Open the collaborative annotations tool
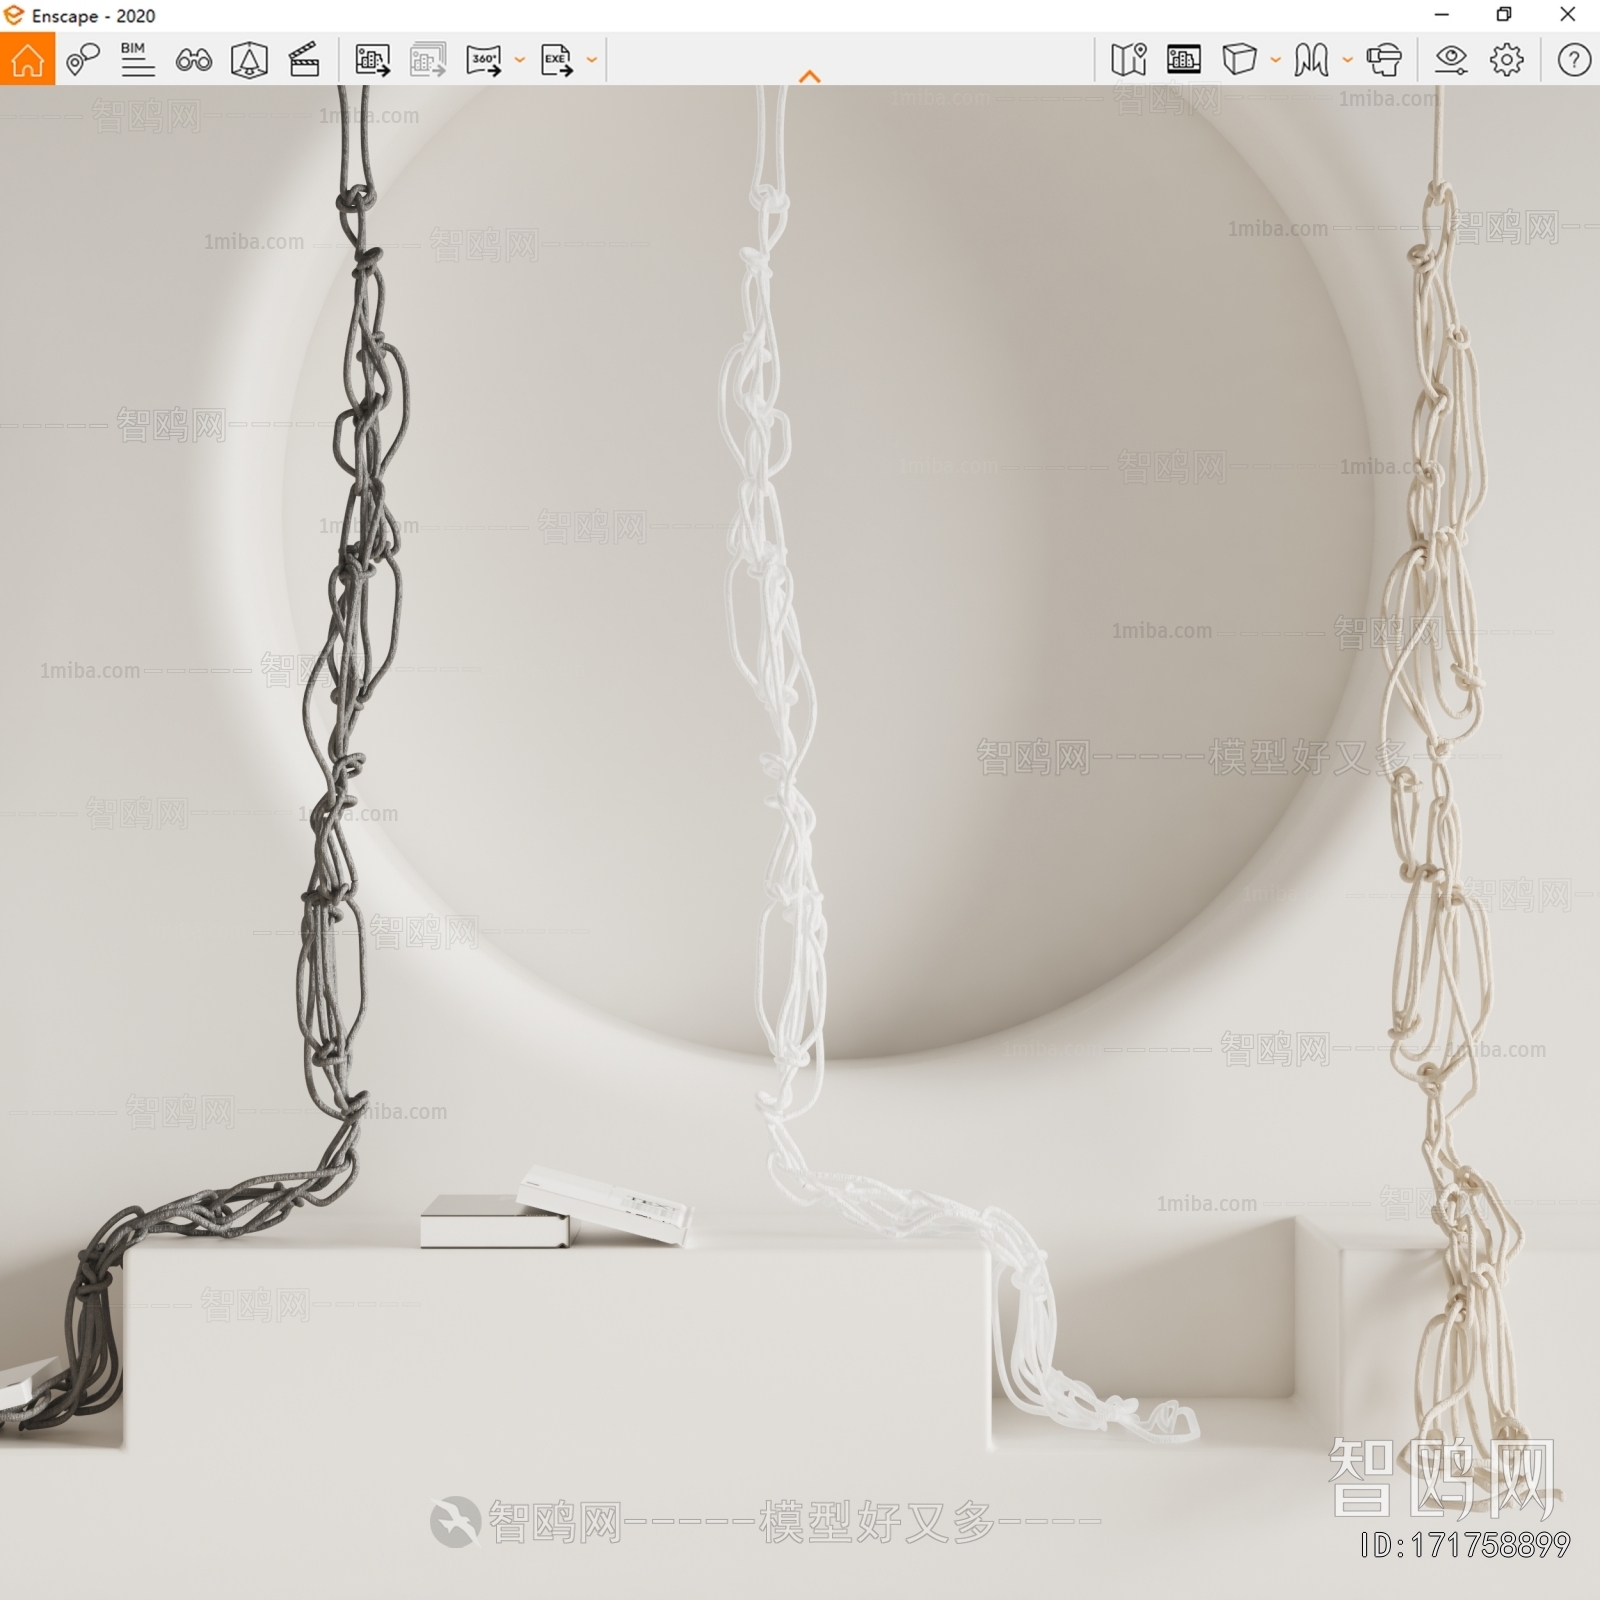 pyautogui.click(x=82, y=60)
